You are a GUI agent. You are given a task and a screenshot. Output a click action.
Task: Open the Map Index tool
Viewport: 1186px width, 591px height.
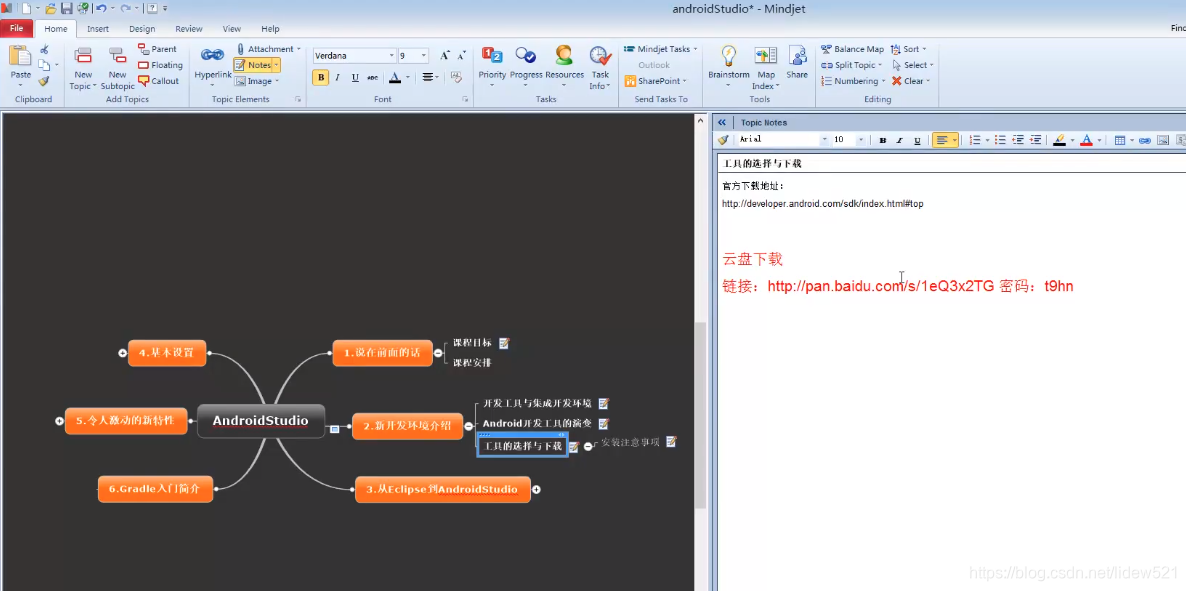766,67
